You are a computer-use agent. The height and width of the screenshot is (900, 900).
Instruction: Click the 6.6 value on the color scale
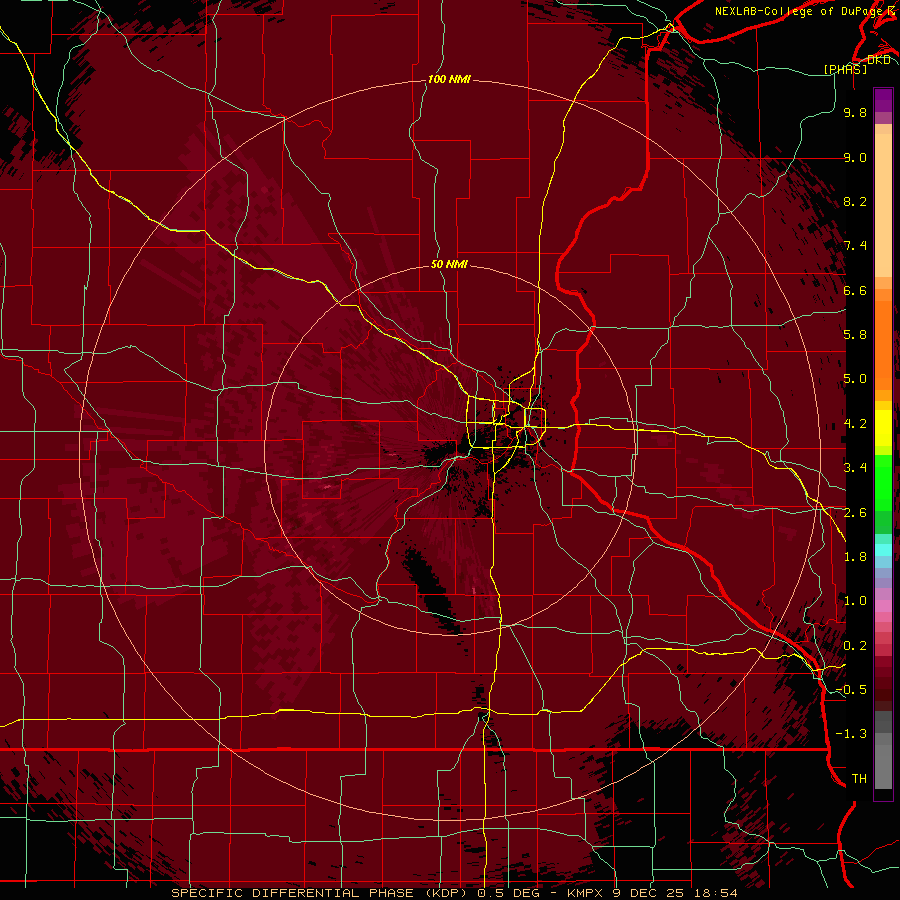click(x=855, y=290)
